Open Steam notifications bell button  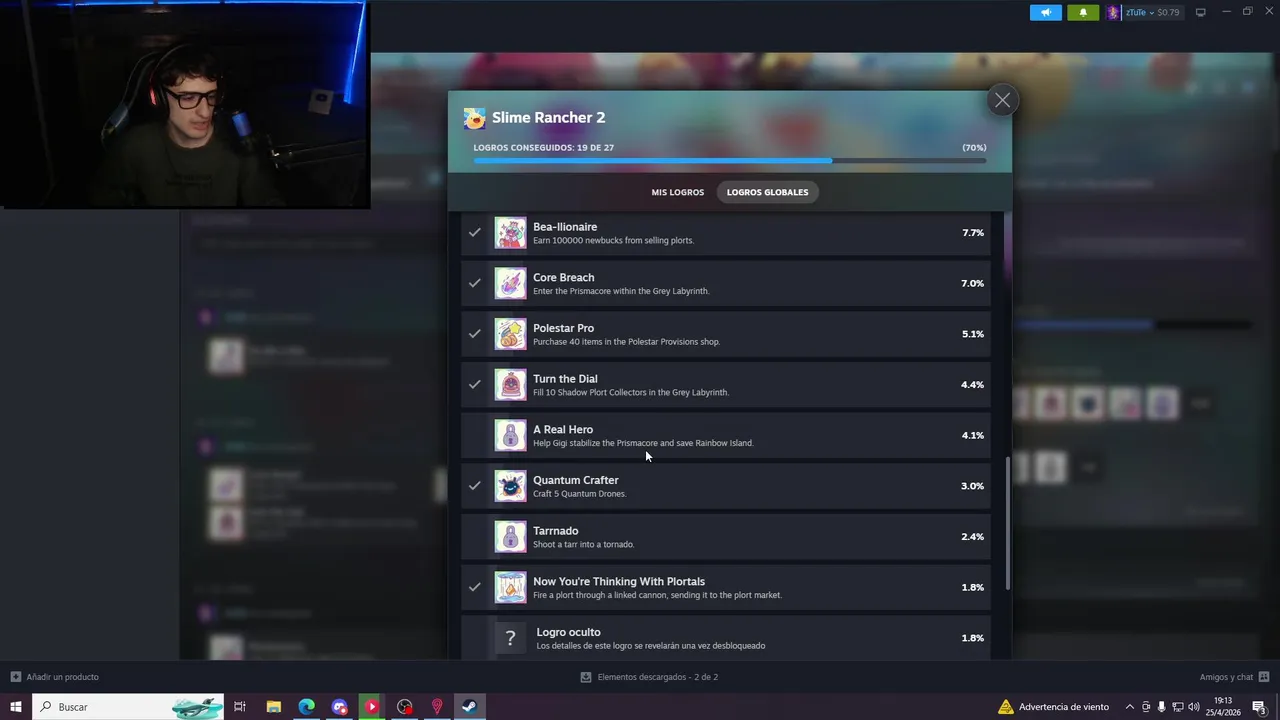1083,12
